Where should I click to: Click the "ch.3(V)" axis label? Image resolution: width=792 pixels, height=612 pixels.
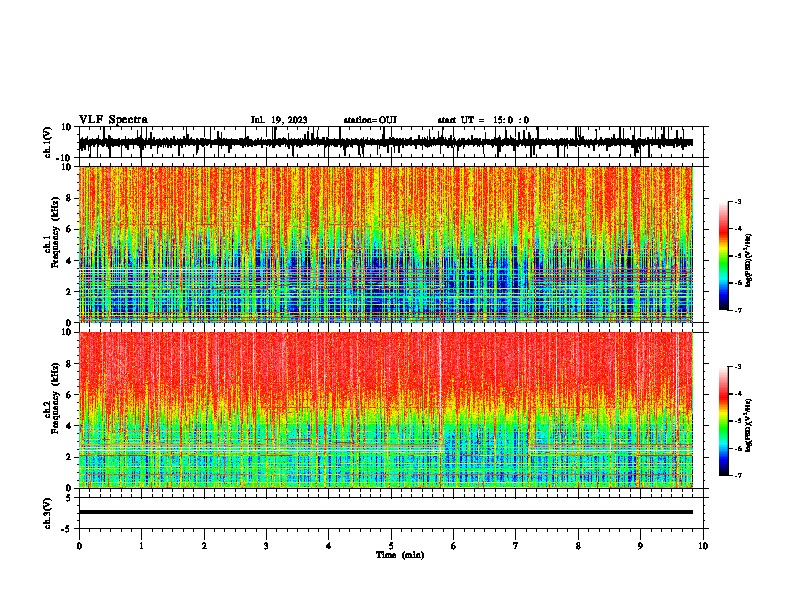point(48,513)
